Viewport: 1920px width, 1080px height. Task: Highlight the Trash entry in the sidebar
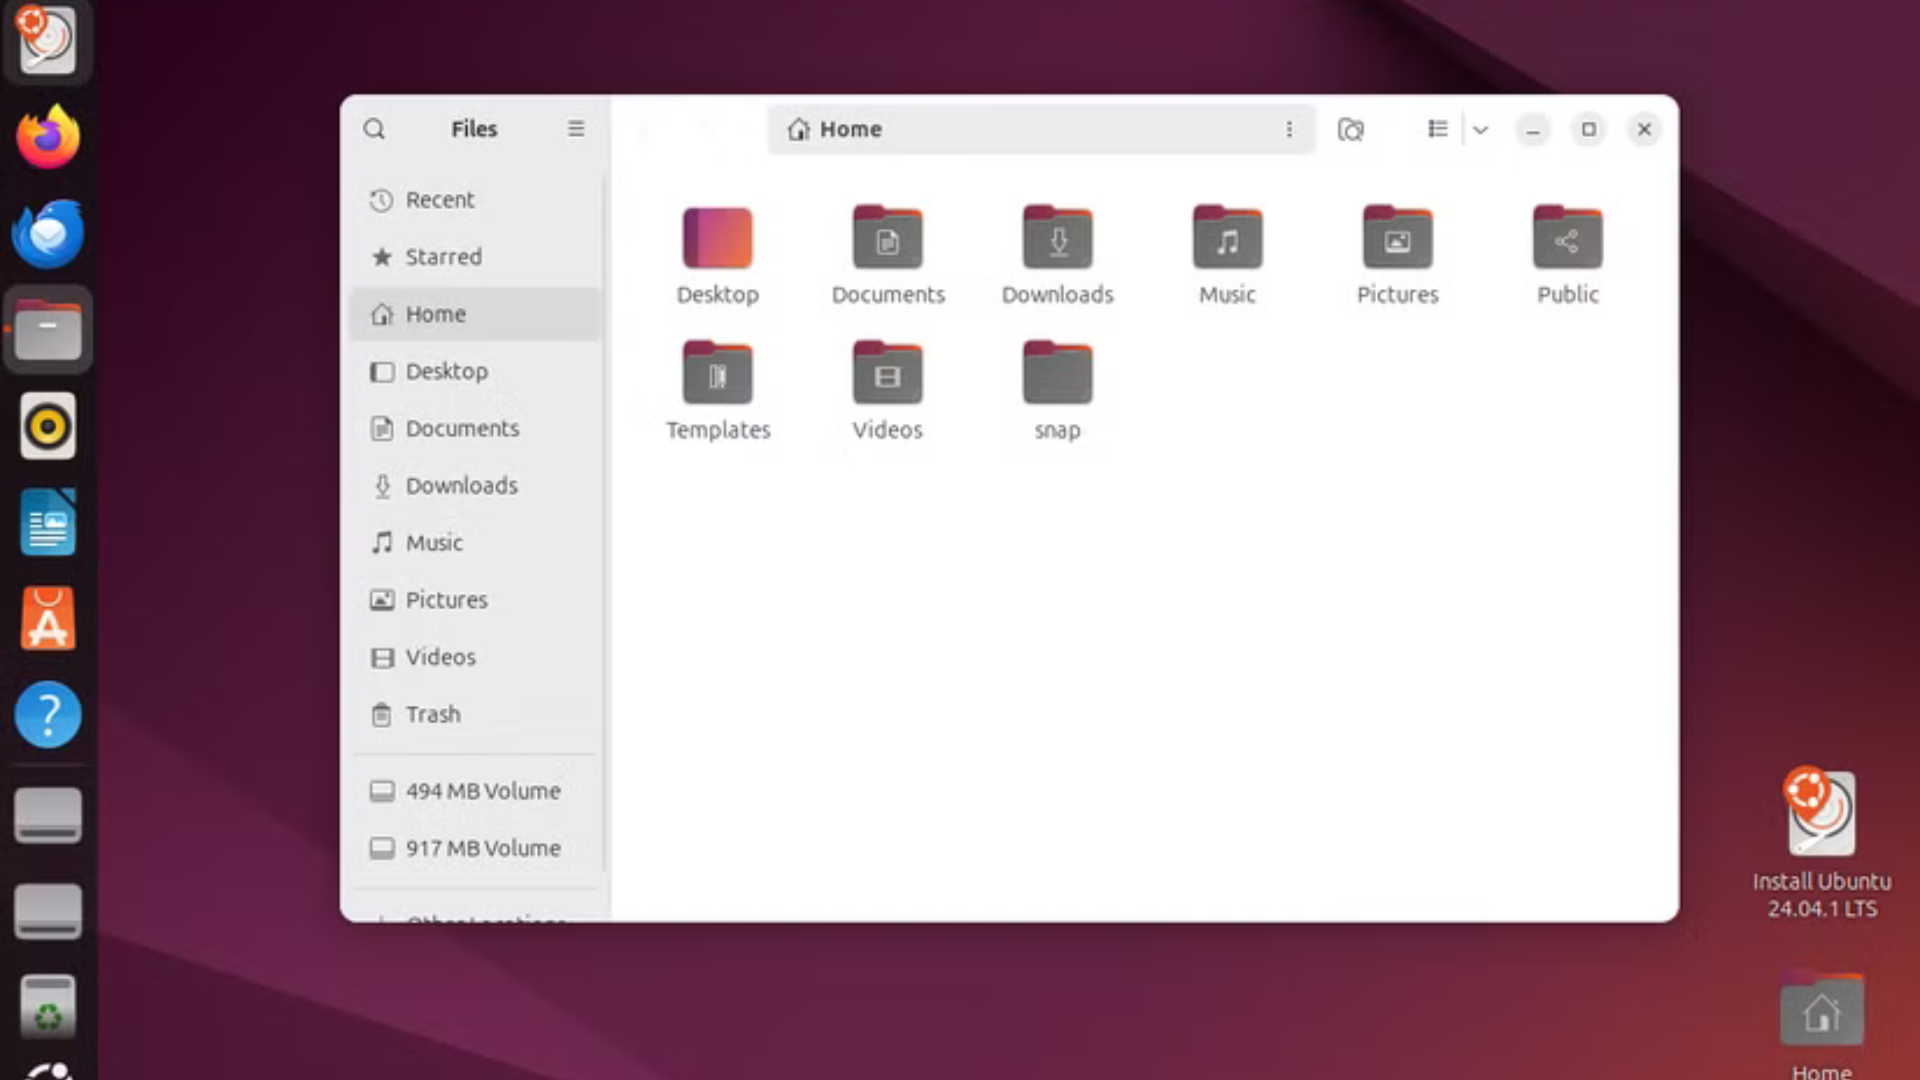point(432,714)
